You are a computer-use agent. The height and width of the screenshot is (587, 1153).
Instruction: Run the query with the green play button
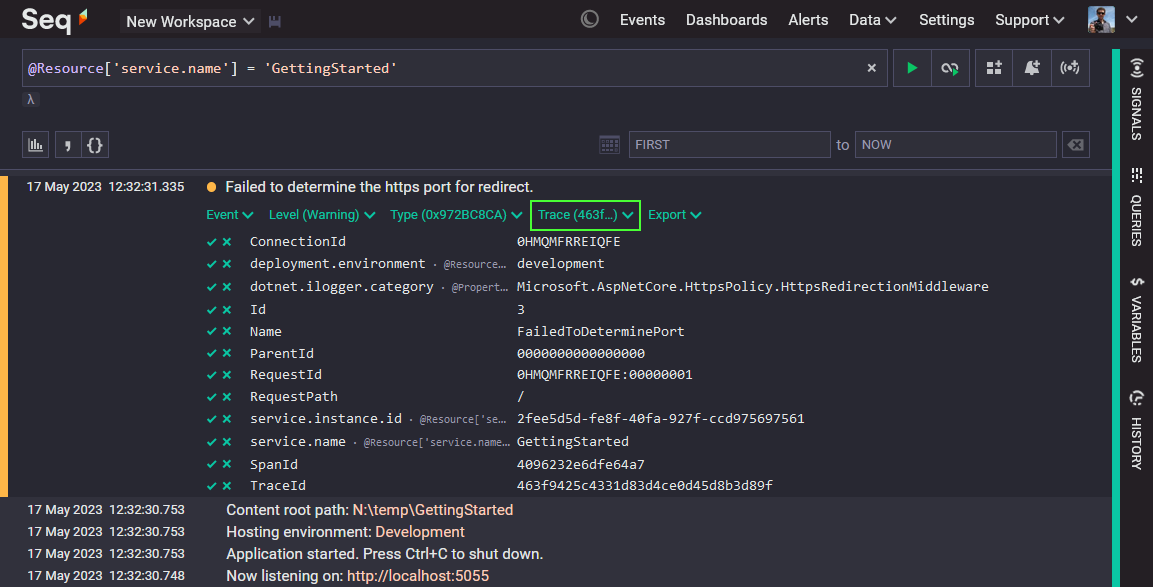coord(911,68)
